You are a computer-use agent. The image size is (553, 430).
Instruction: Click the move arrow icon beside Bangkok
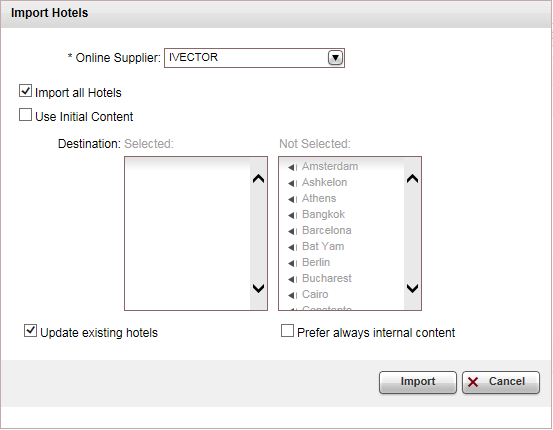tap(292, 215)
